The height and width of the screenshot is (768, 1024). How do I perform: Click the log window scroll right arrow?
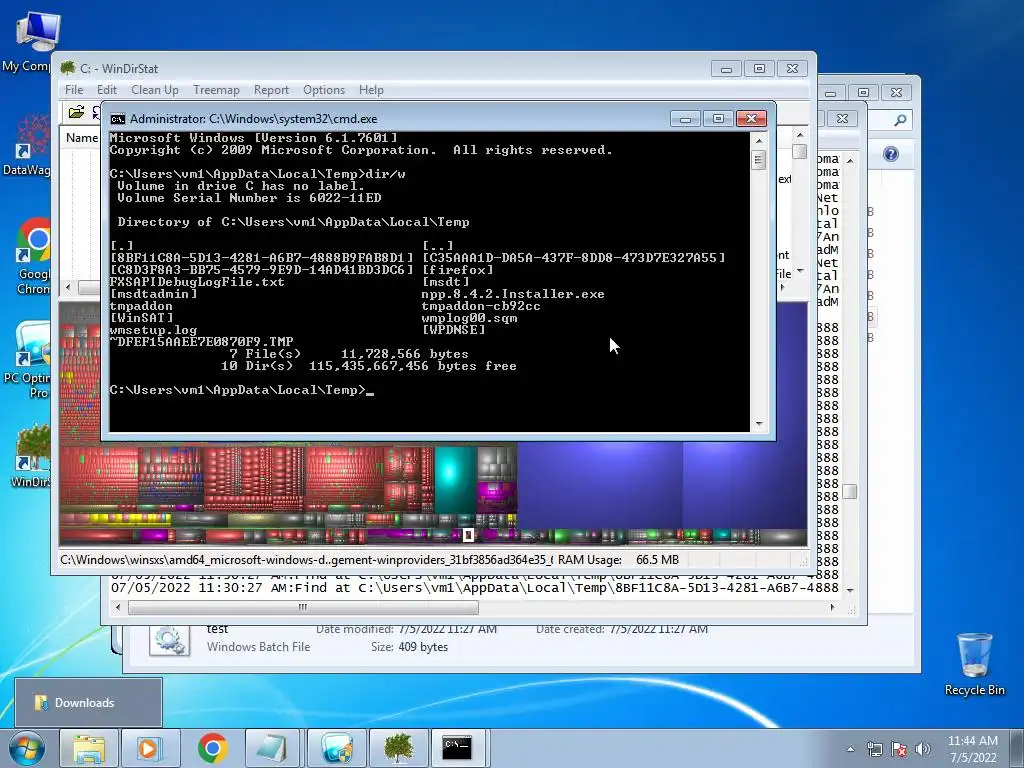(832, 607)
